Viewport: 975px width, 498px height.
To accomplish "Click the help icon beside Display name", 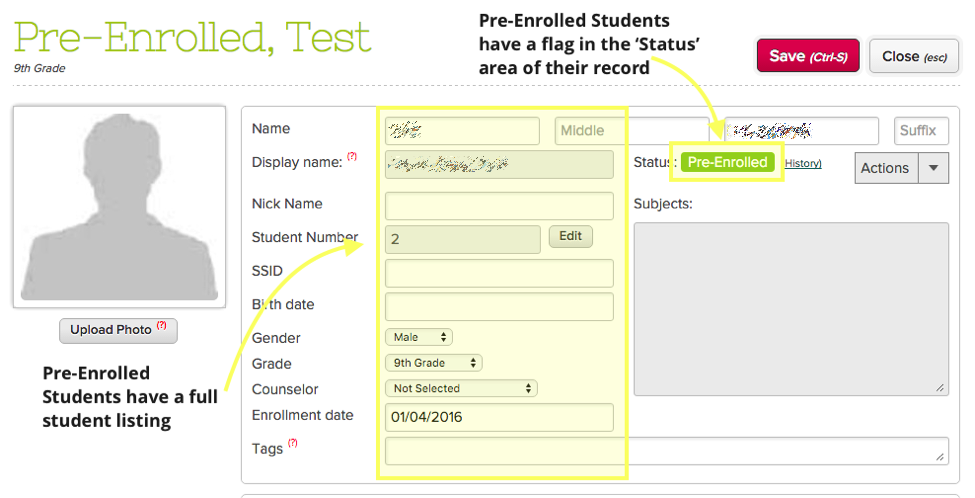I will (x=352, y=156).
